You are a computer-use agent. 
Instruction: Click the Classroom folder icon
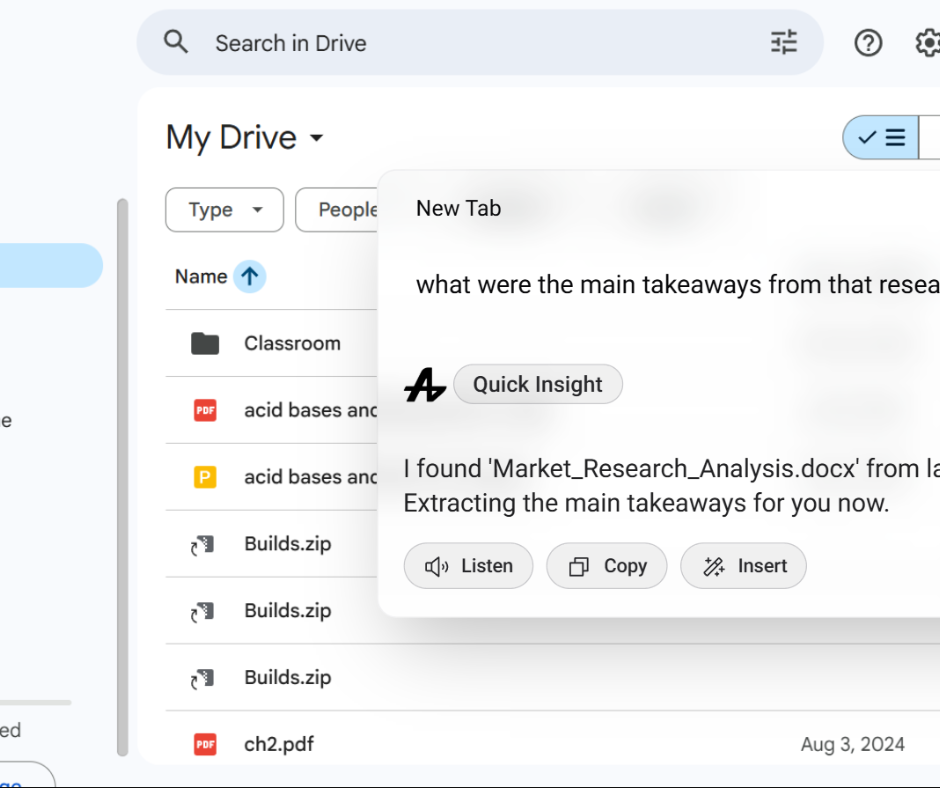[x=205, y=343]
